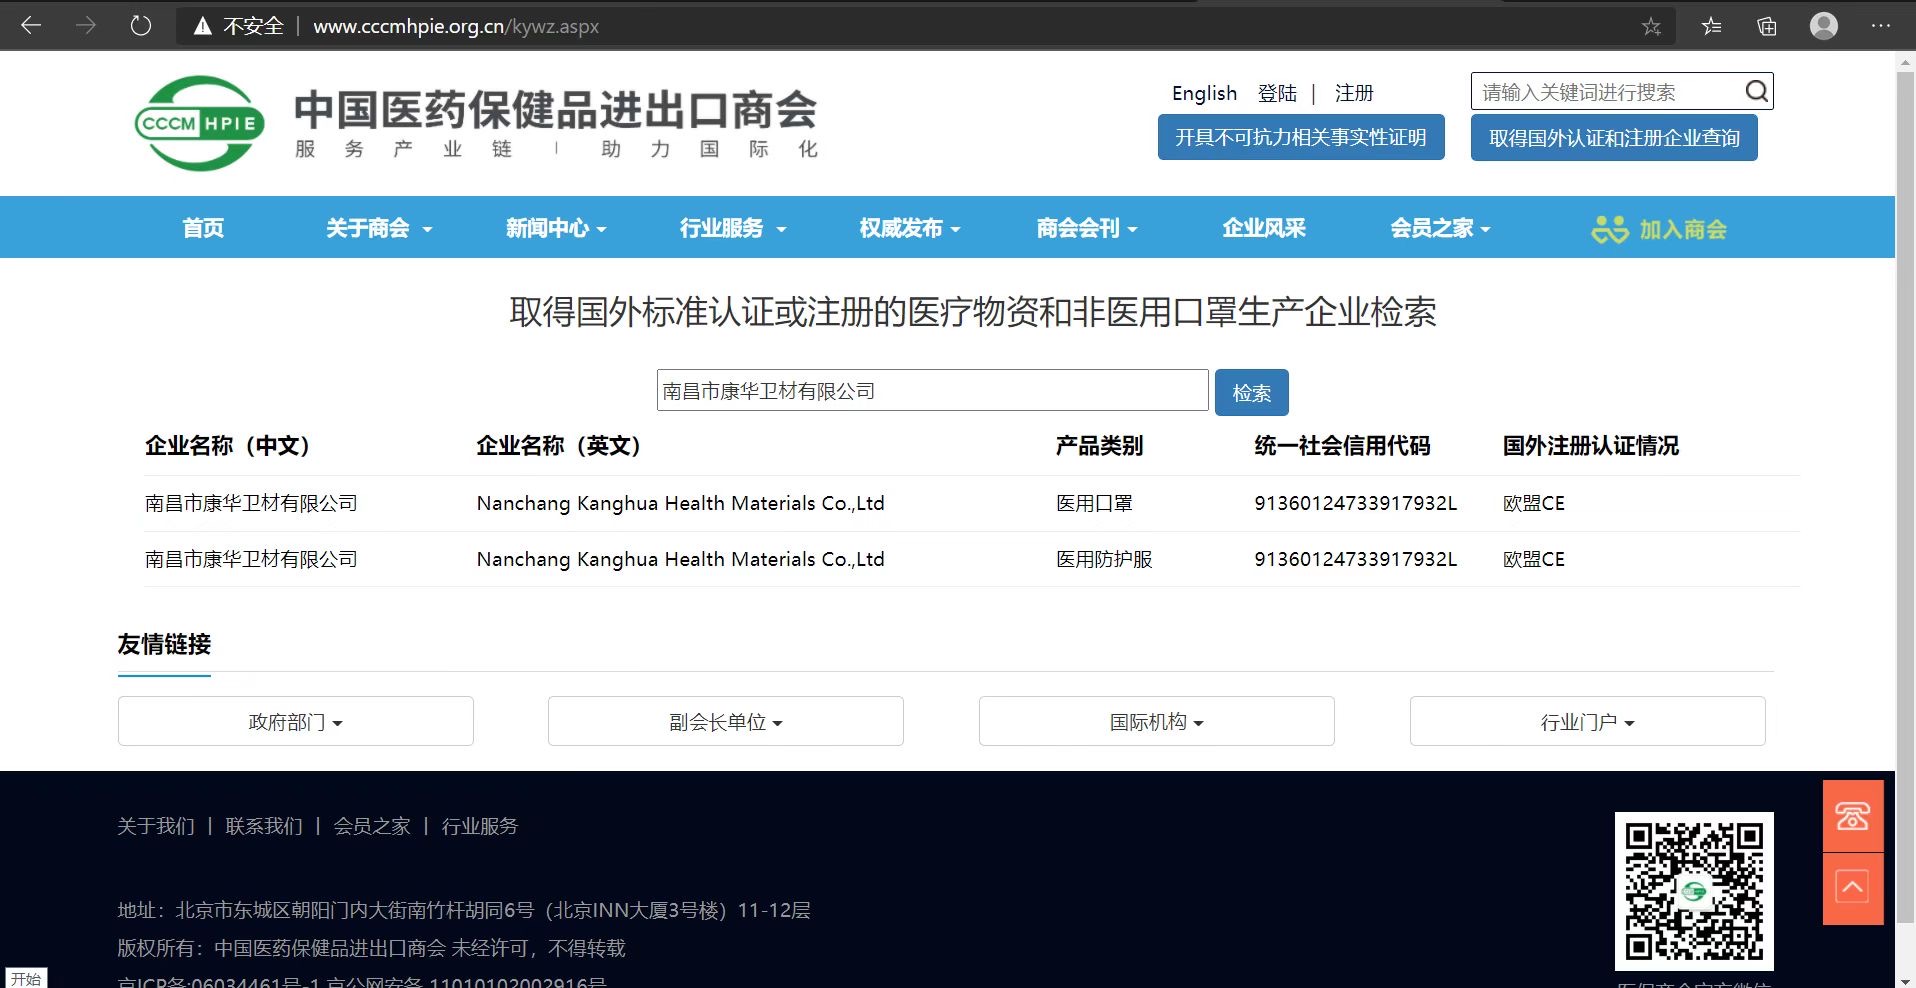The width and height of the screenshot is (1916, 988).
Task: Click footer link 联系我们
Action: [x=264, y=826]
